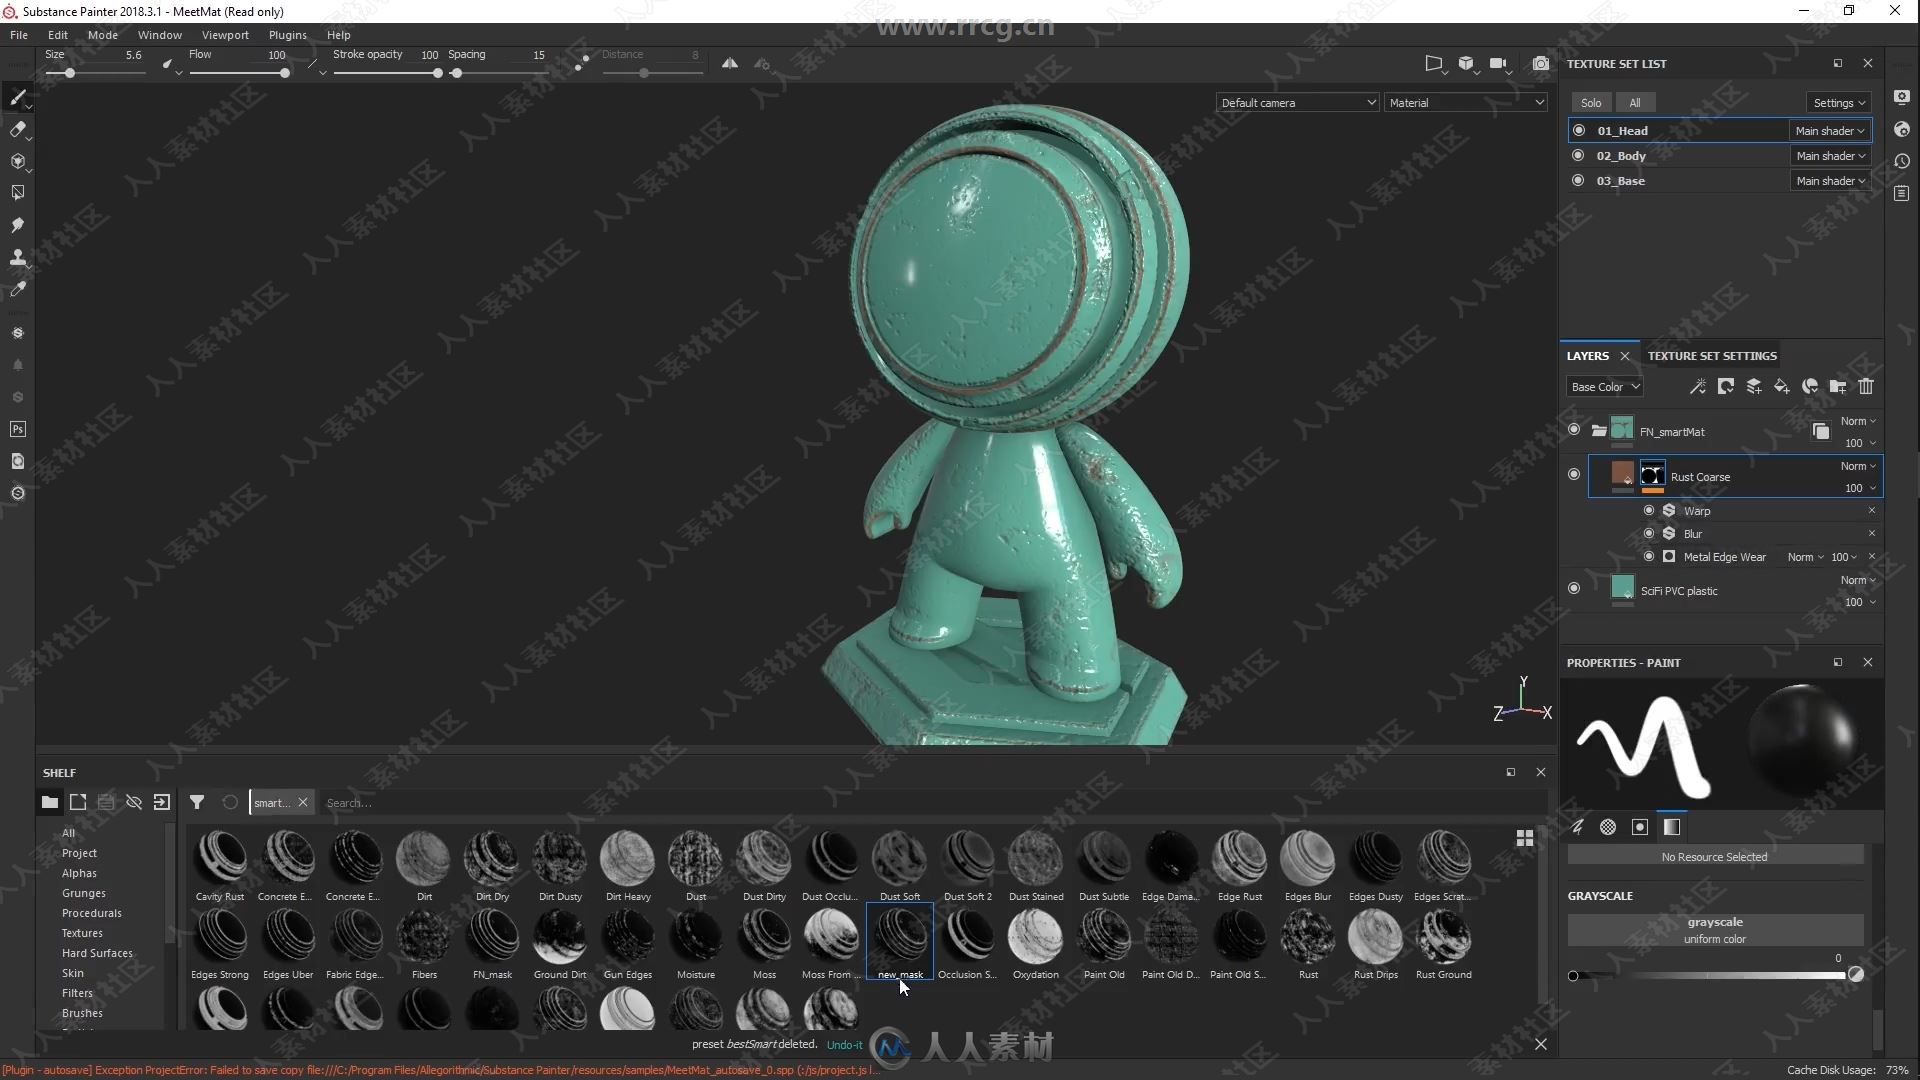Screen dimensions: 1920x1080
Task: Adjust the brush Size slider
Action: click(96, 73)
